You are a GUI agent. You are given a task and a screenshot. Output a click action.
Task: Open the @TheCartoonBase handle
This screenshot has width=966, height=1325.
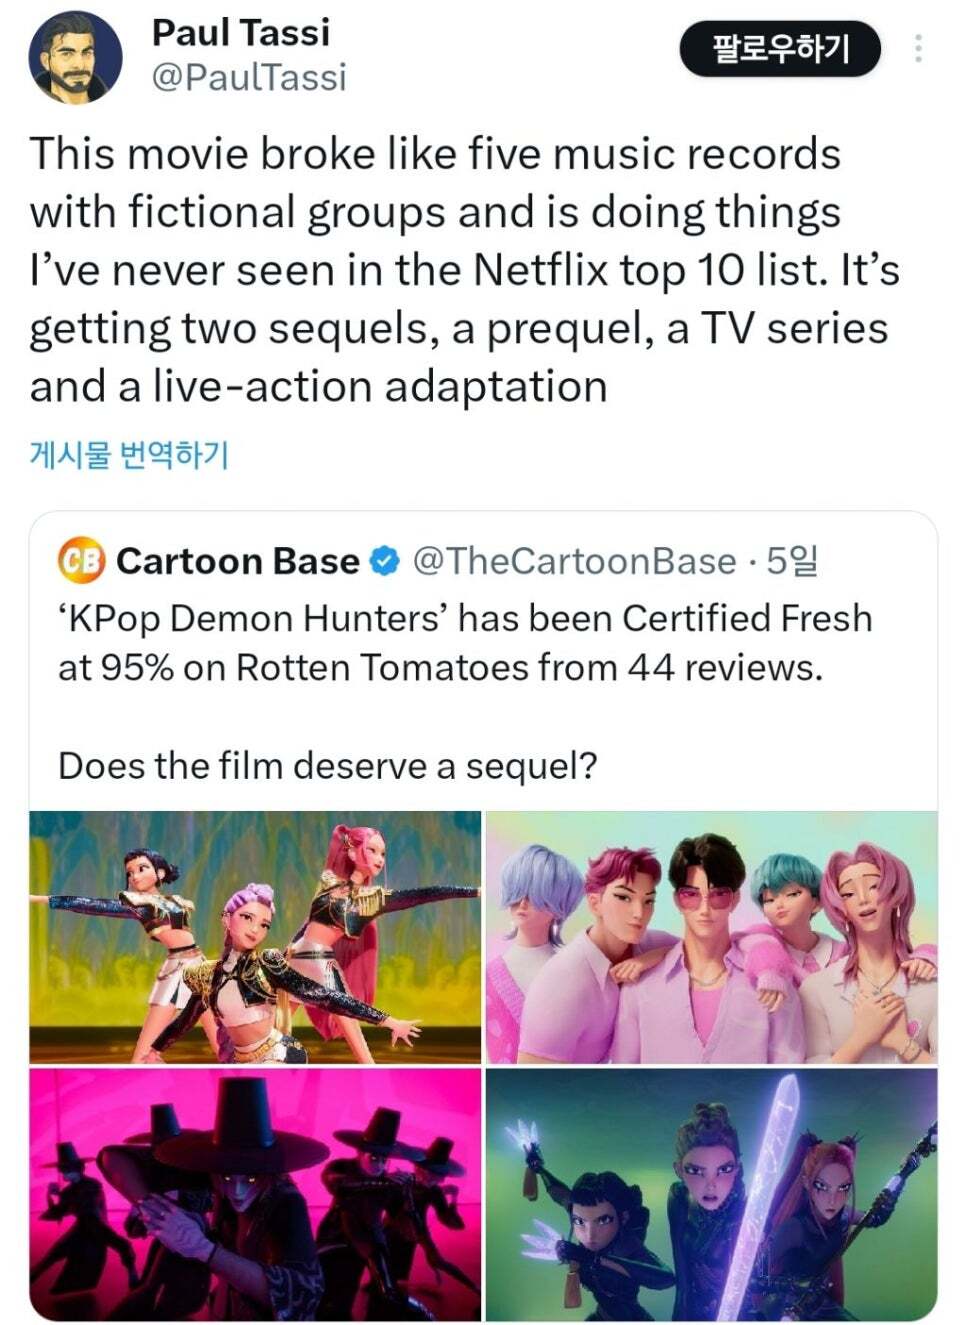coord(574,562)
